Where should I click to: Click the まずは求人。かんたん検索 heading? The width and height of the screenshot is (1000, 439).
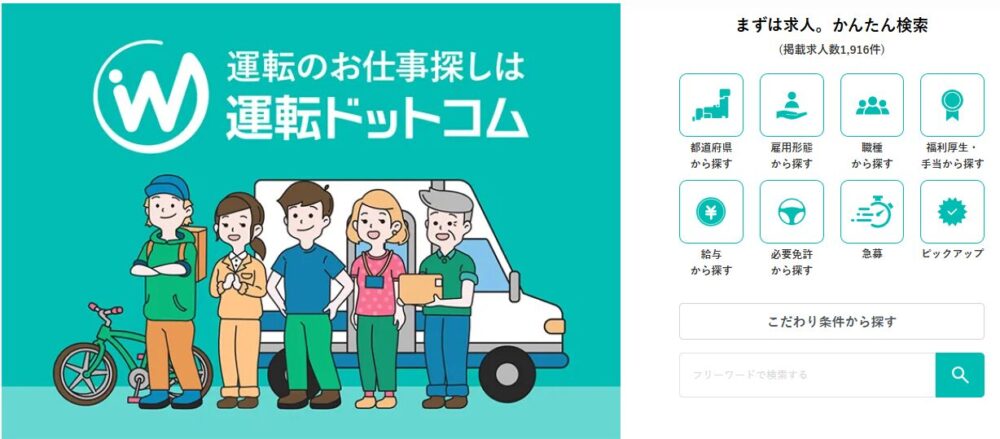tap(832, 26)
